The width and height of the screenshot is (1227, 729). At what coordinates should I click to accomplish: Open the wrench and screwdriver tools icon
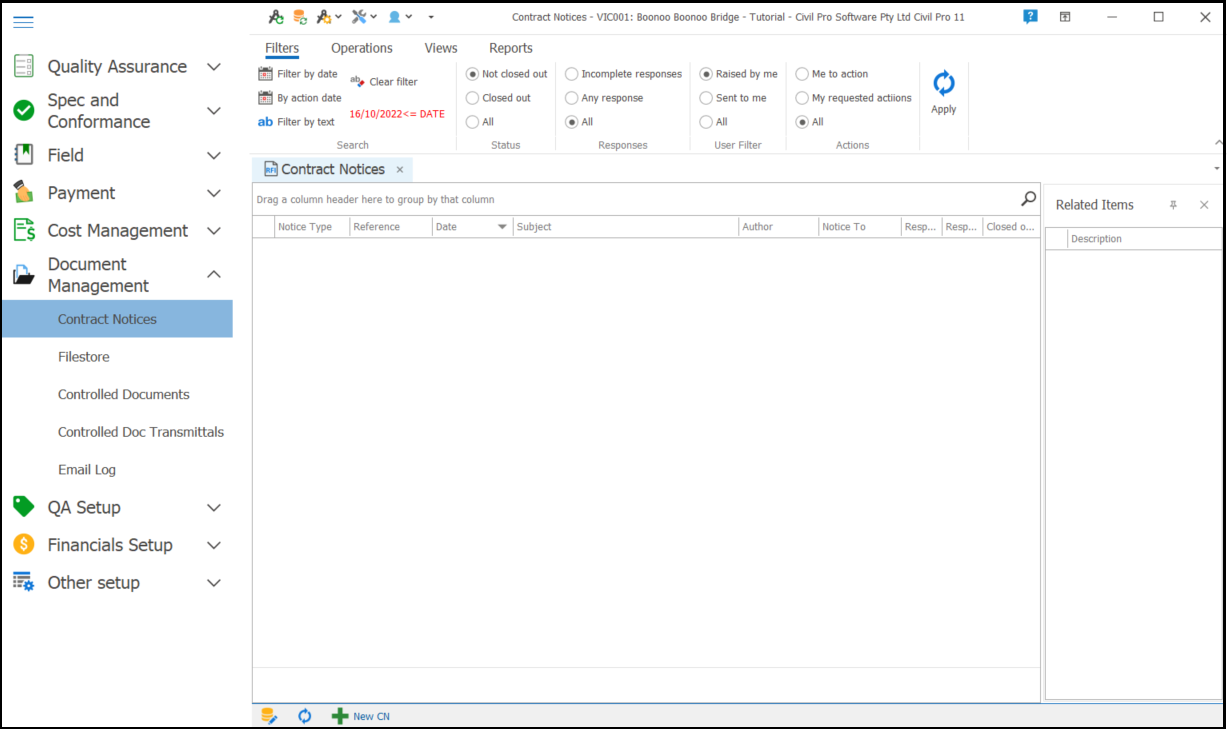point(360,17)
